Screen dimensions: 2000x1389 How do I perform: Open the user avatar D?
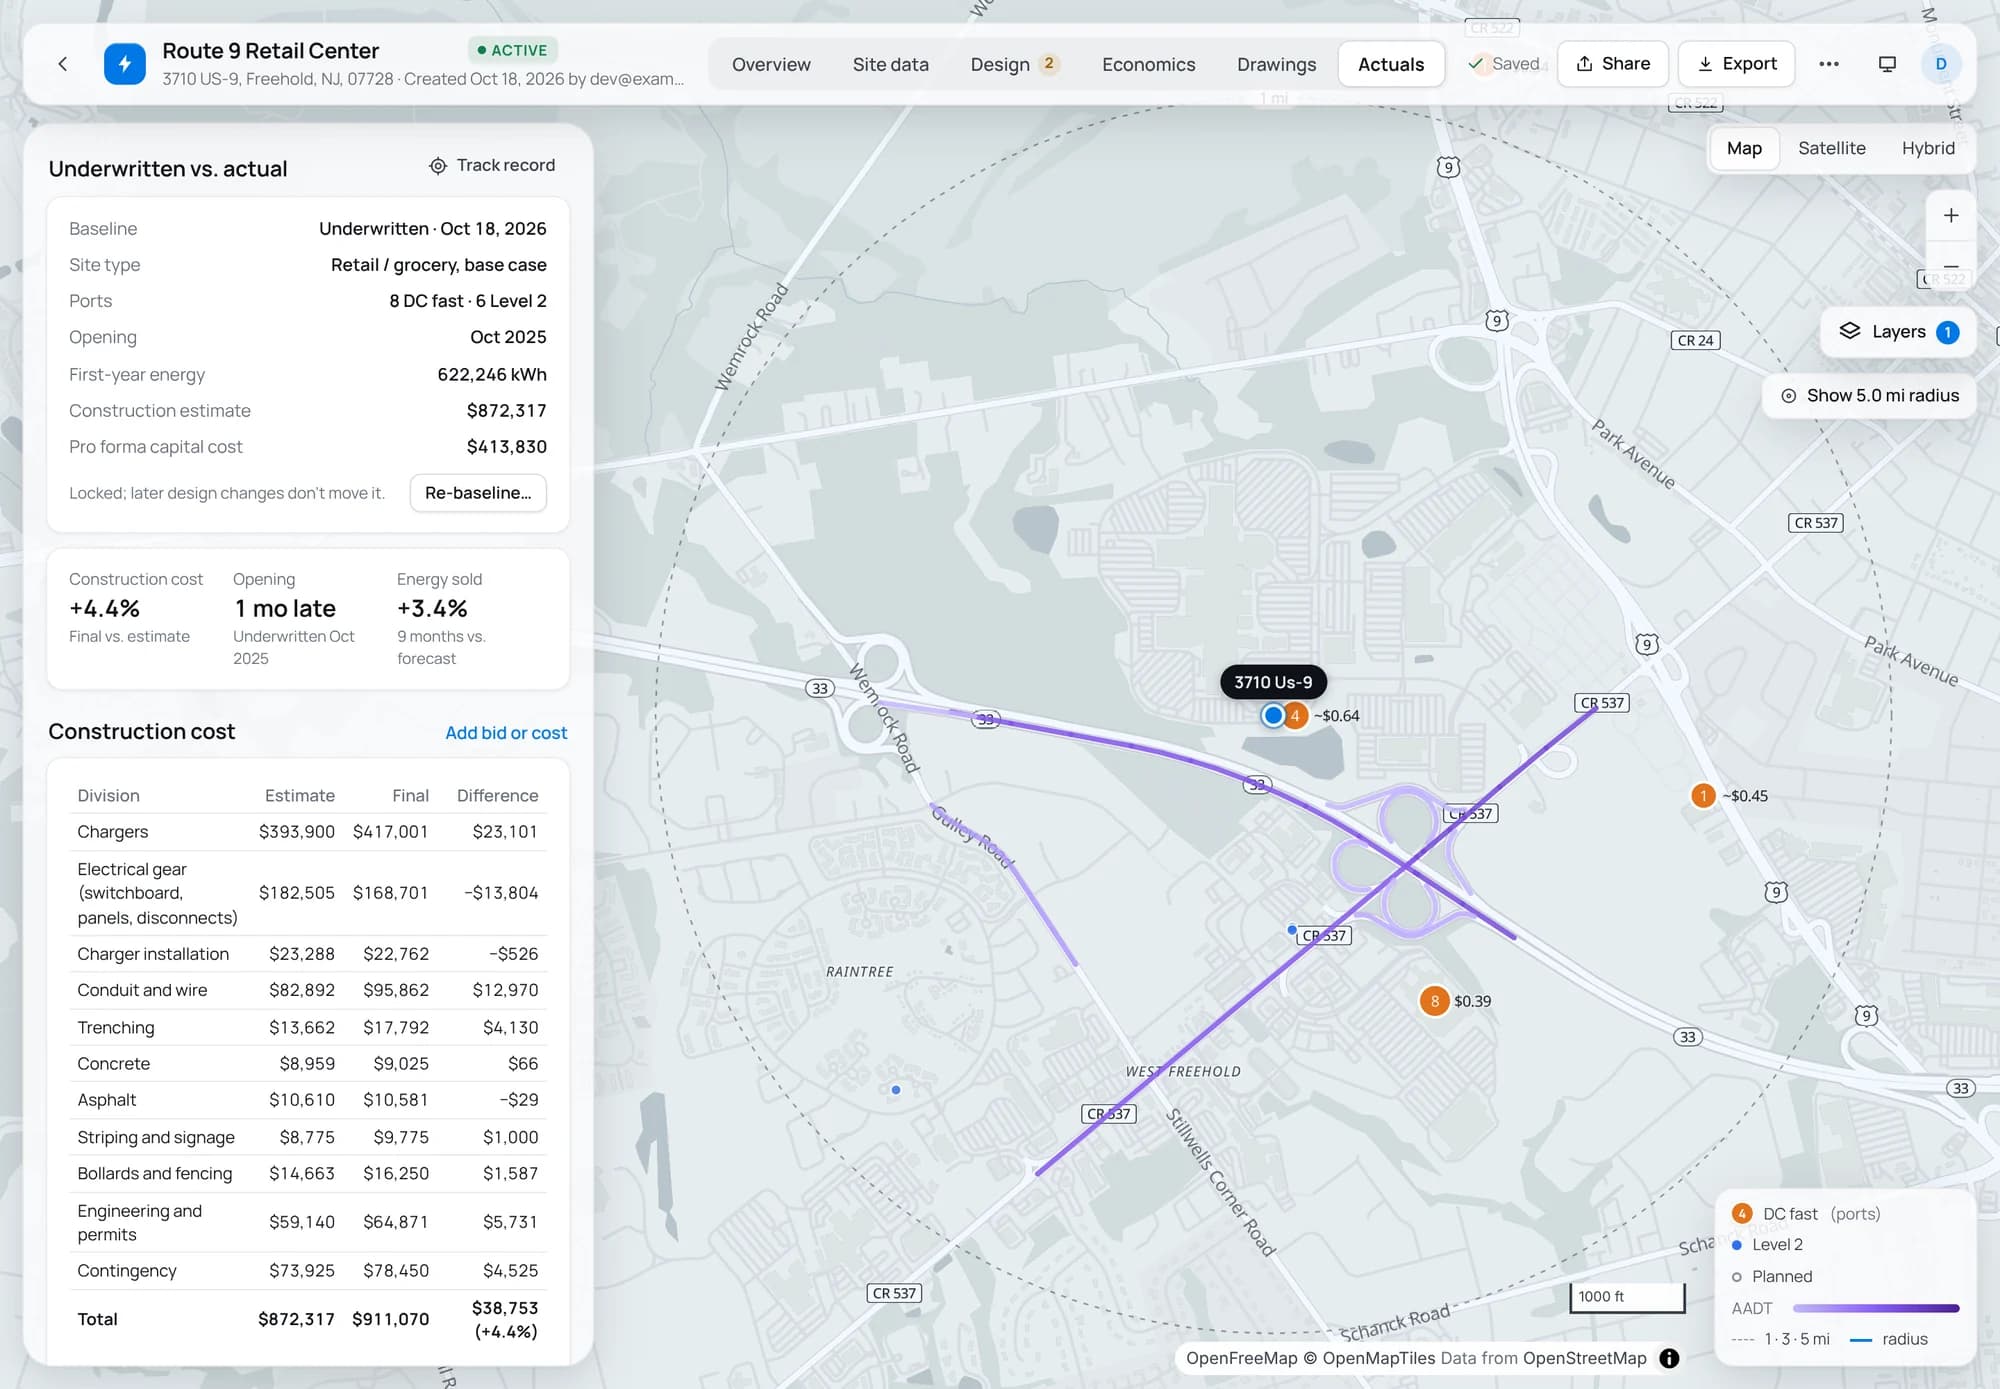tap(1941, 64)
